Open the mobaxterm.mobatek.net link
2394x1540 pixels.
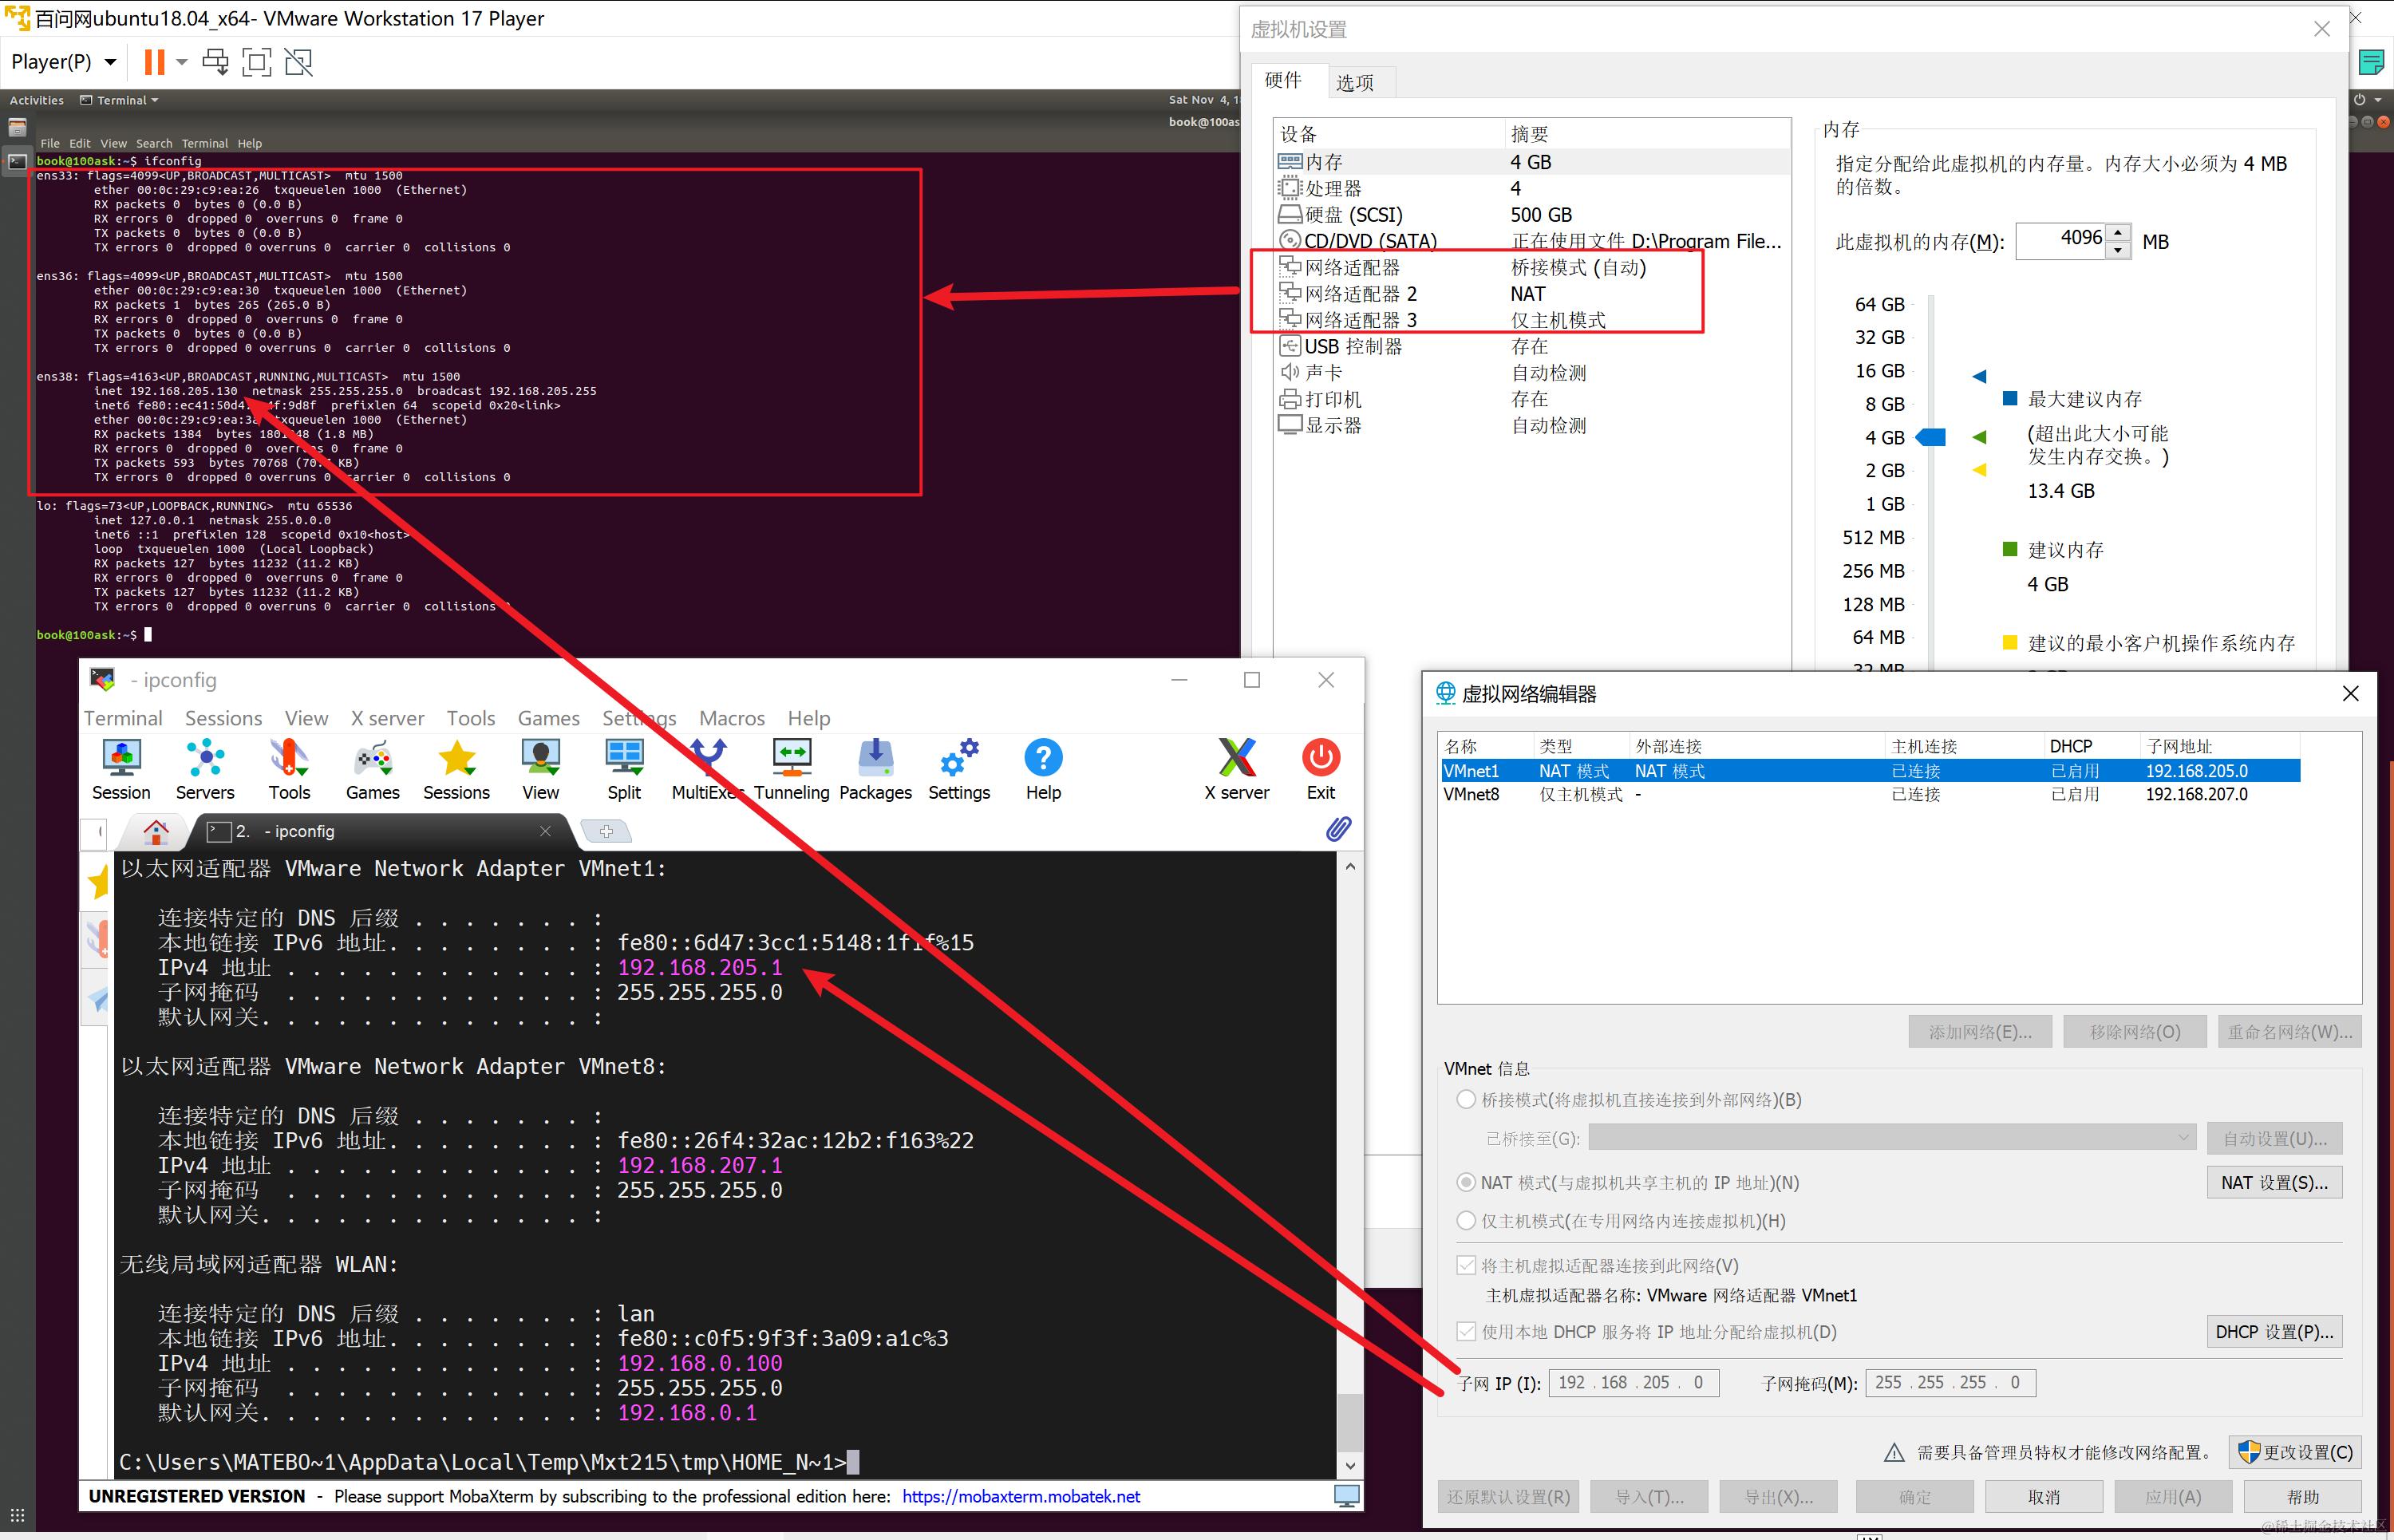point(1020,1497)
